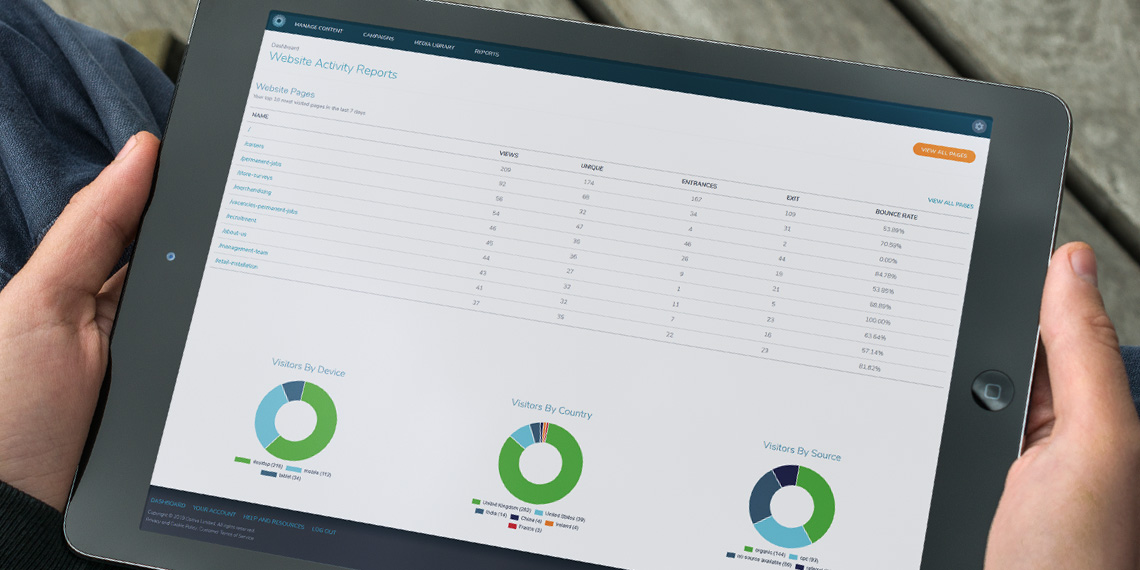
Task: Click the 167 entrances value
Action: tap(697, 198)
